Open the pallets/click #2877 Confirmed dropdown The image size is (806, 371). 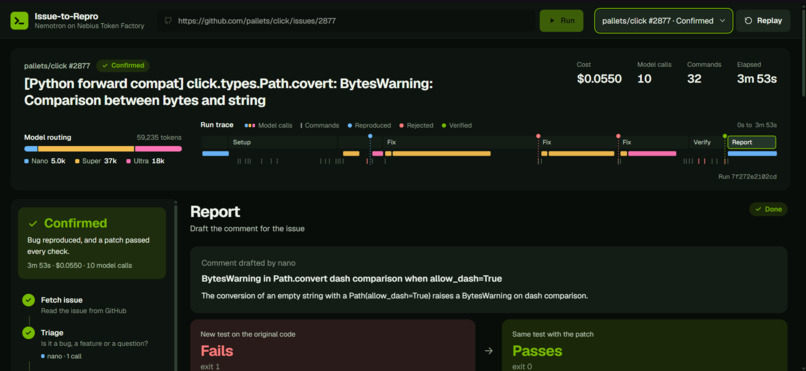(664, 21)
